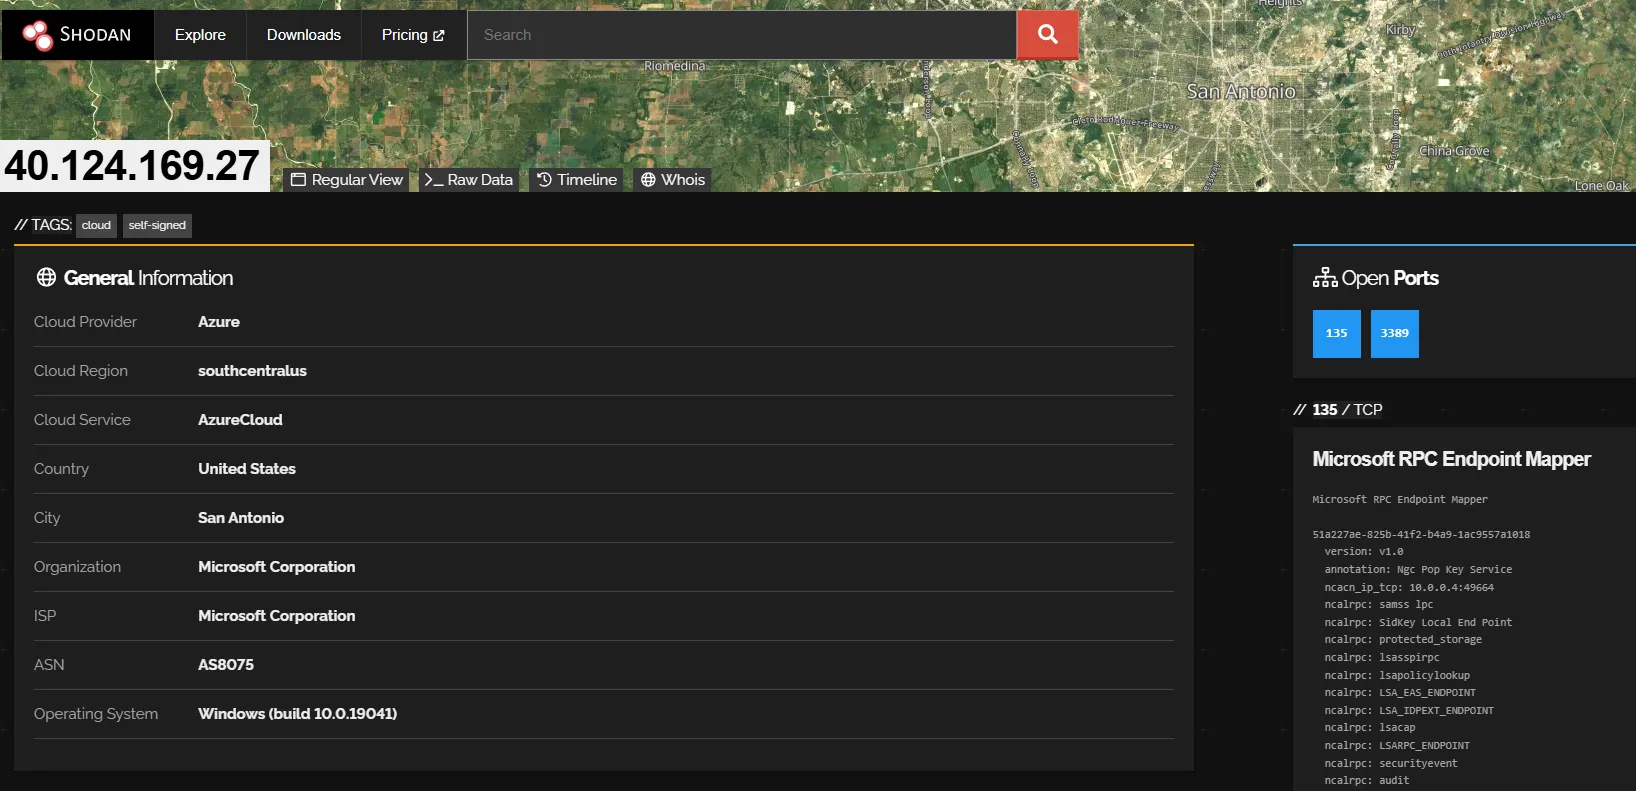Click the ncalrpc LSARPC_ENDPOINT line
The width and height of the screenshot is (1636, 791).
pyautogui.click(x=1397, y=746)
